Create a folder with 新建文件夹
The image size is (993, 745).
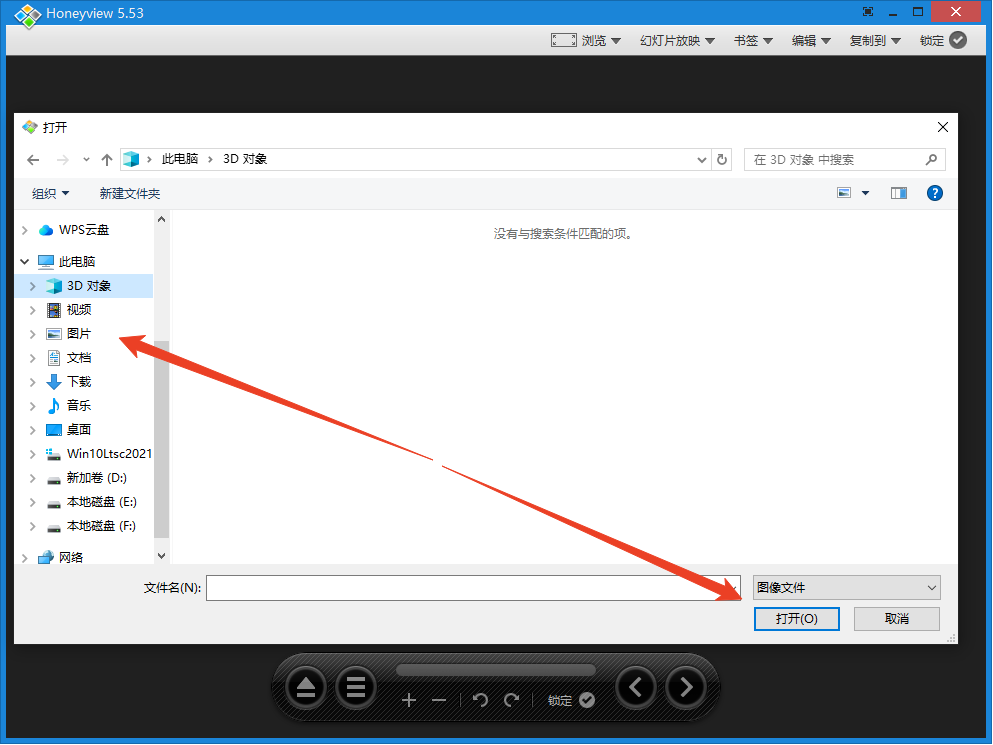pos(129,192)
